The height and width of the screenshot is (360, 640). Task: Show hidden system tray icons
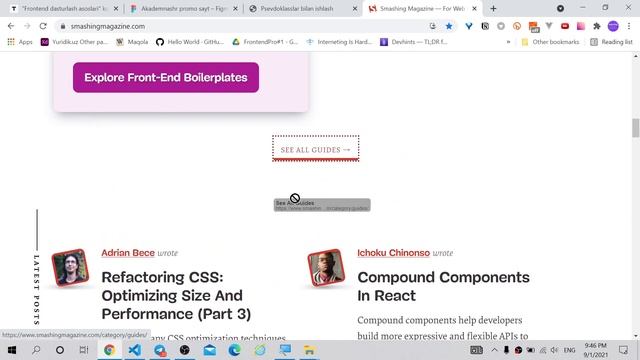pyautogui.click(x=494, y=350)
